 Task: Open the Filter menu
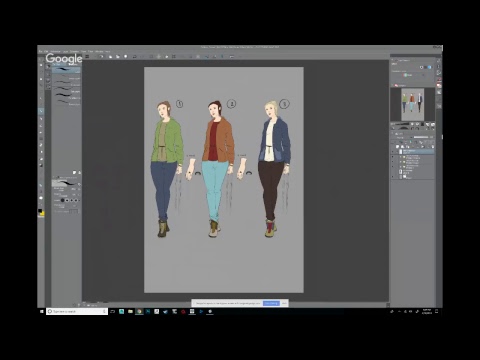coord(91,51)
